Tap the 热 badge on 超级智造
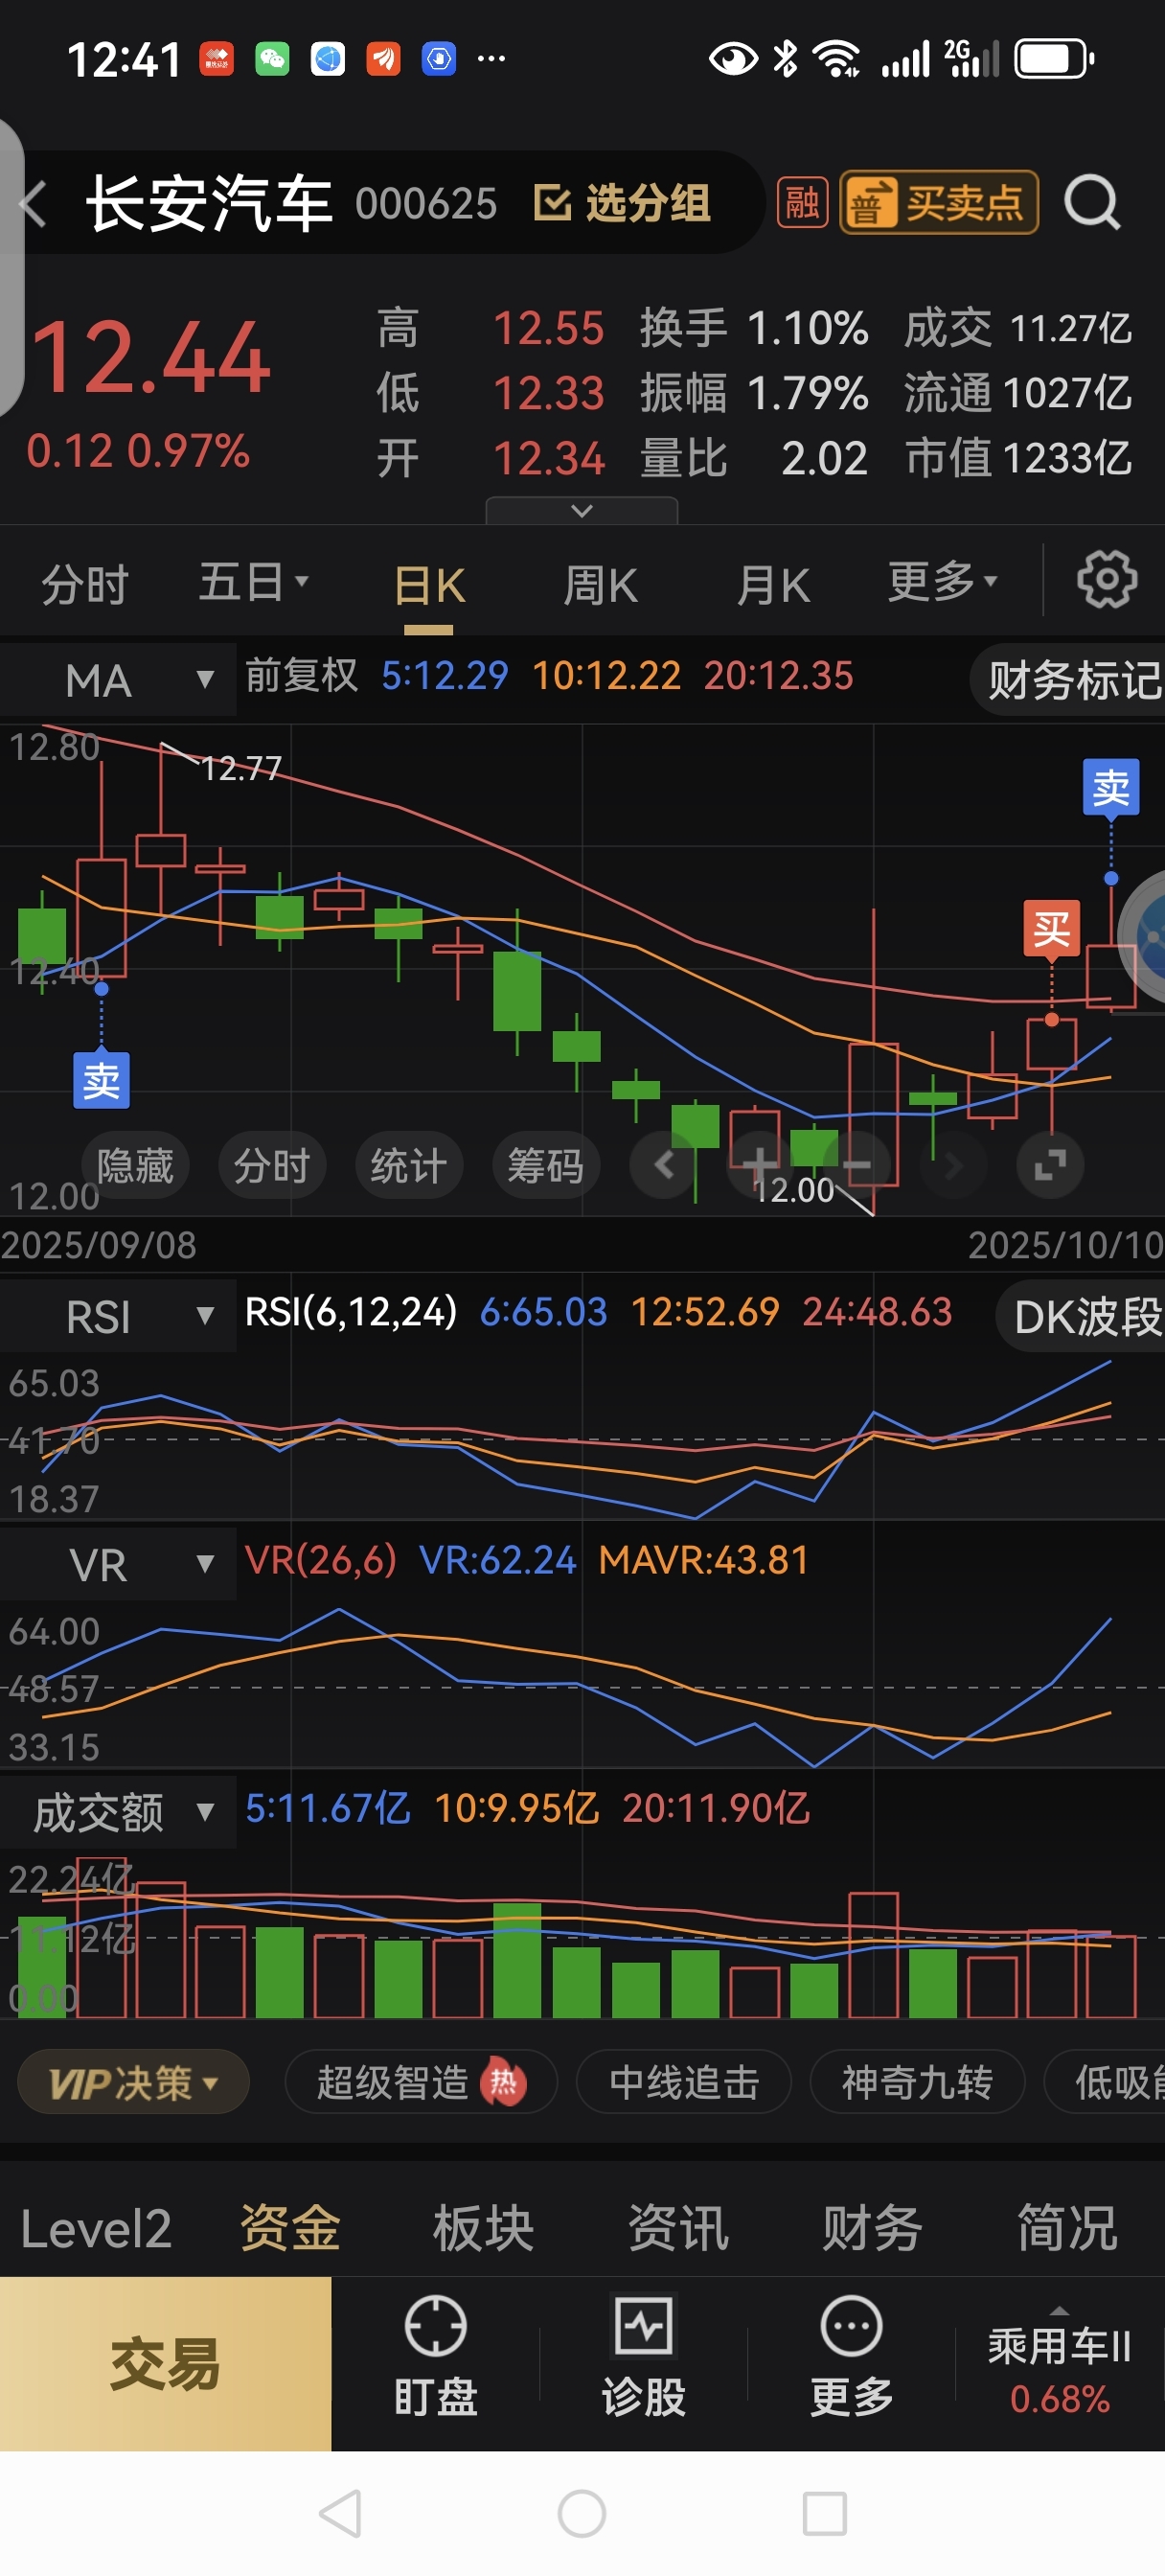Image resolution: width=1165 pixels, height=2576 pixels. (503, 2082)
